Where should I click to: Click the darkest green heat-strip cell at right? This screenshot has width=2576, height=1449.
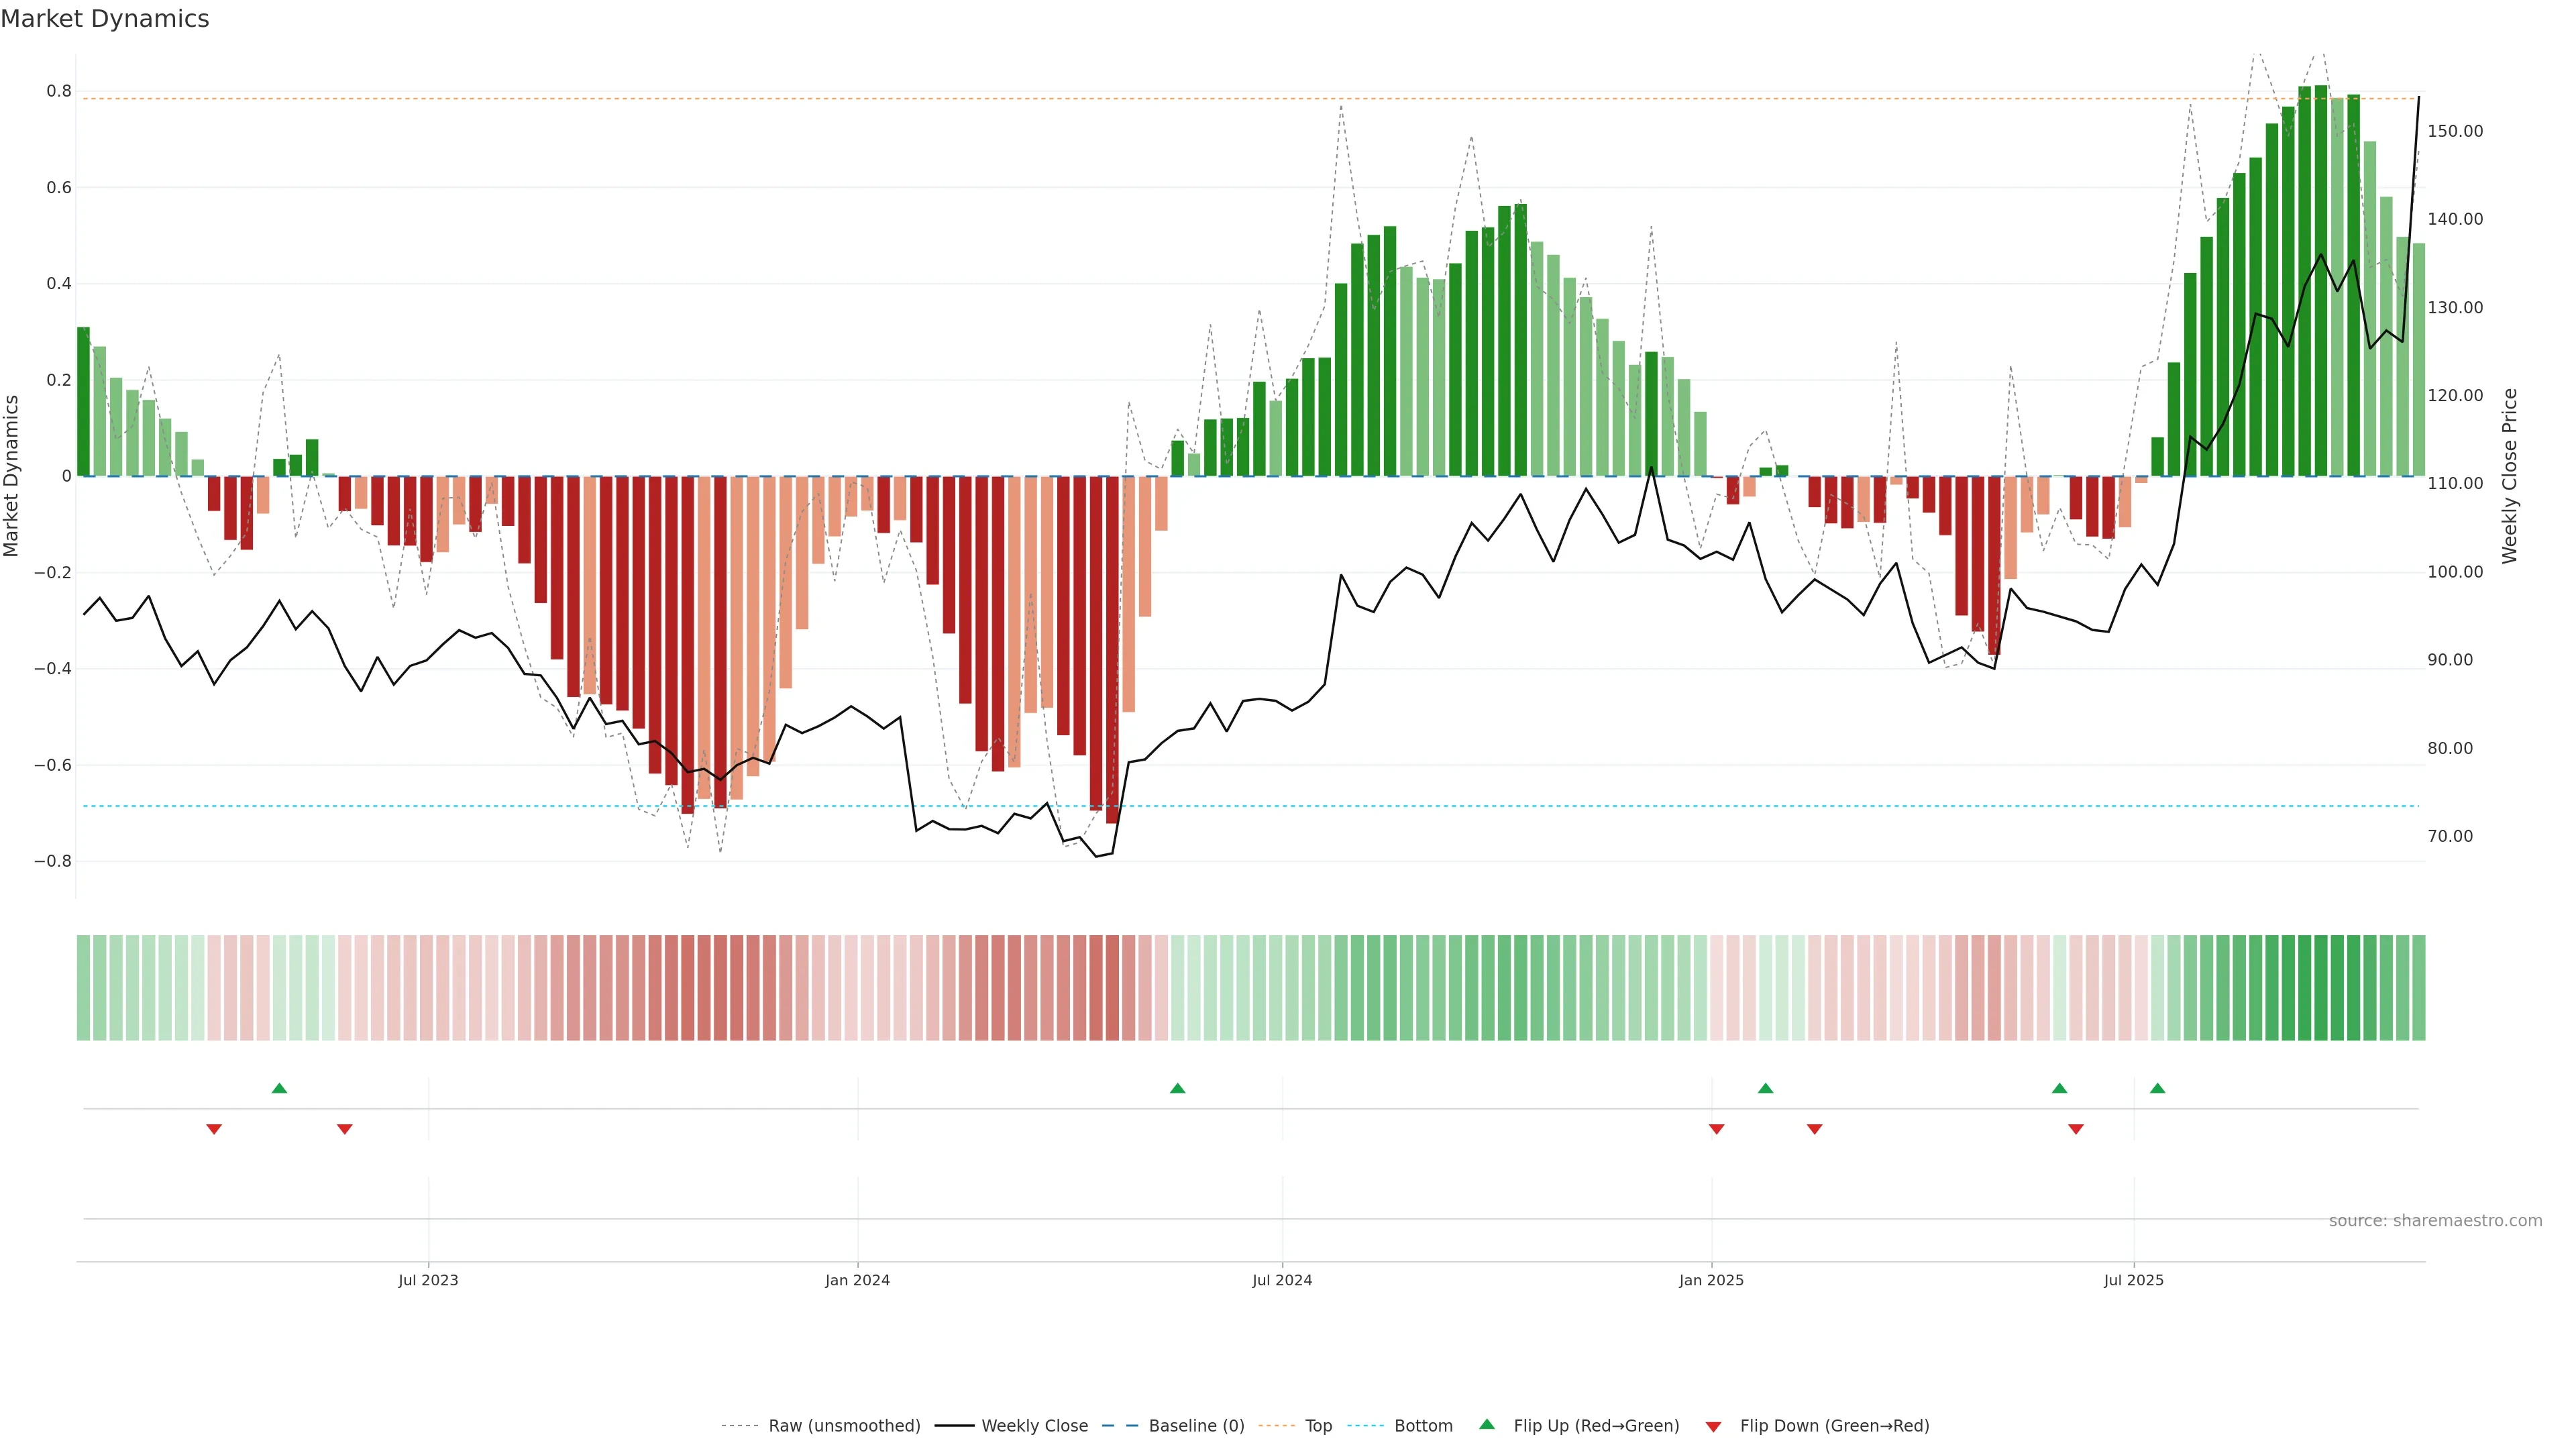click(2320, 988)
